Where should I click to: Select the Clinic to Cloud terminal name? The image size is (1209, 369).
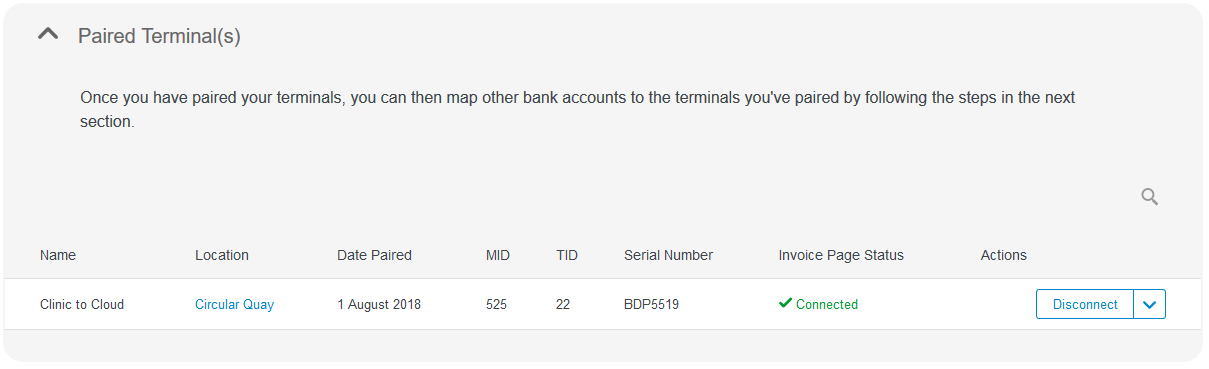coord(82,305)
